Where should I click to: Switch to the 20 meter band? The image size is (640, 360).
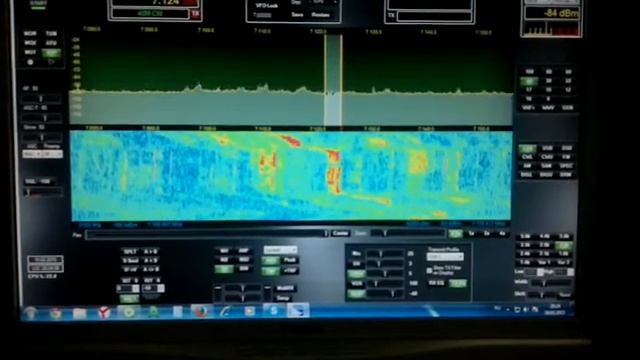[549, 81]
